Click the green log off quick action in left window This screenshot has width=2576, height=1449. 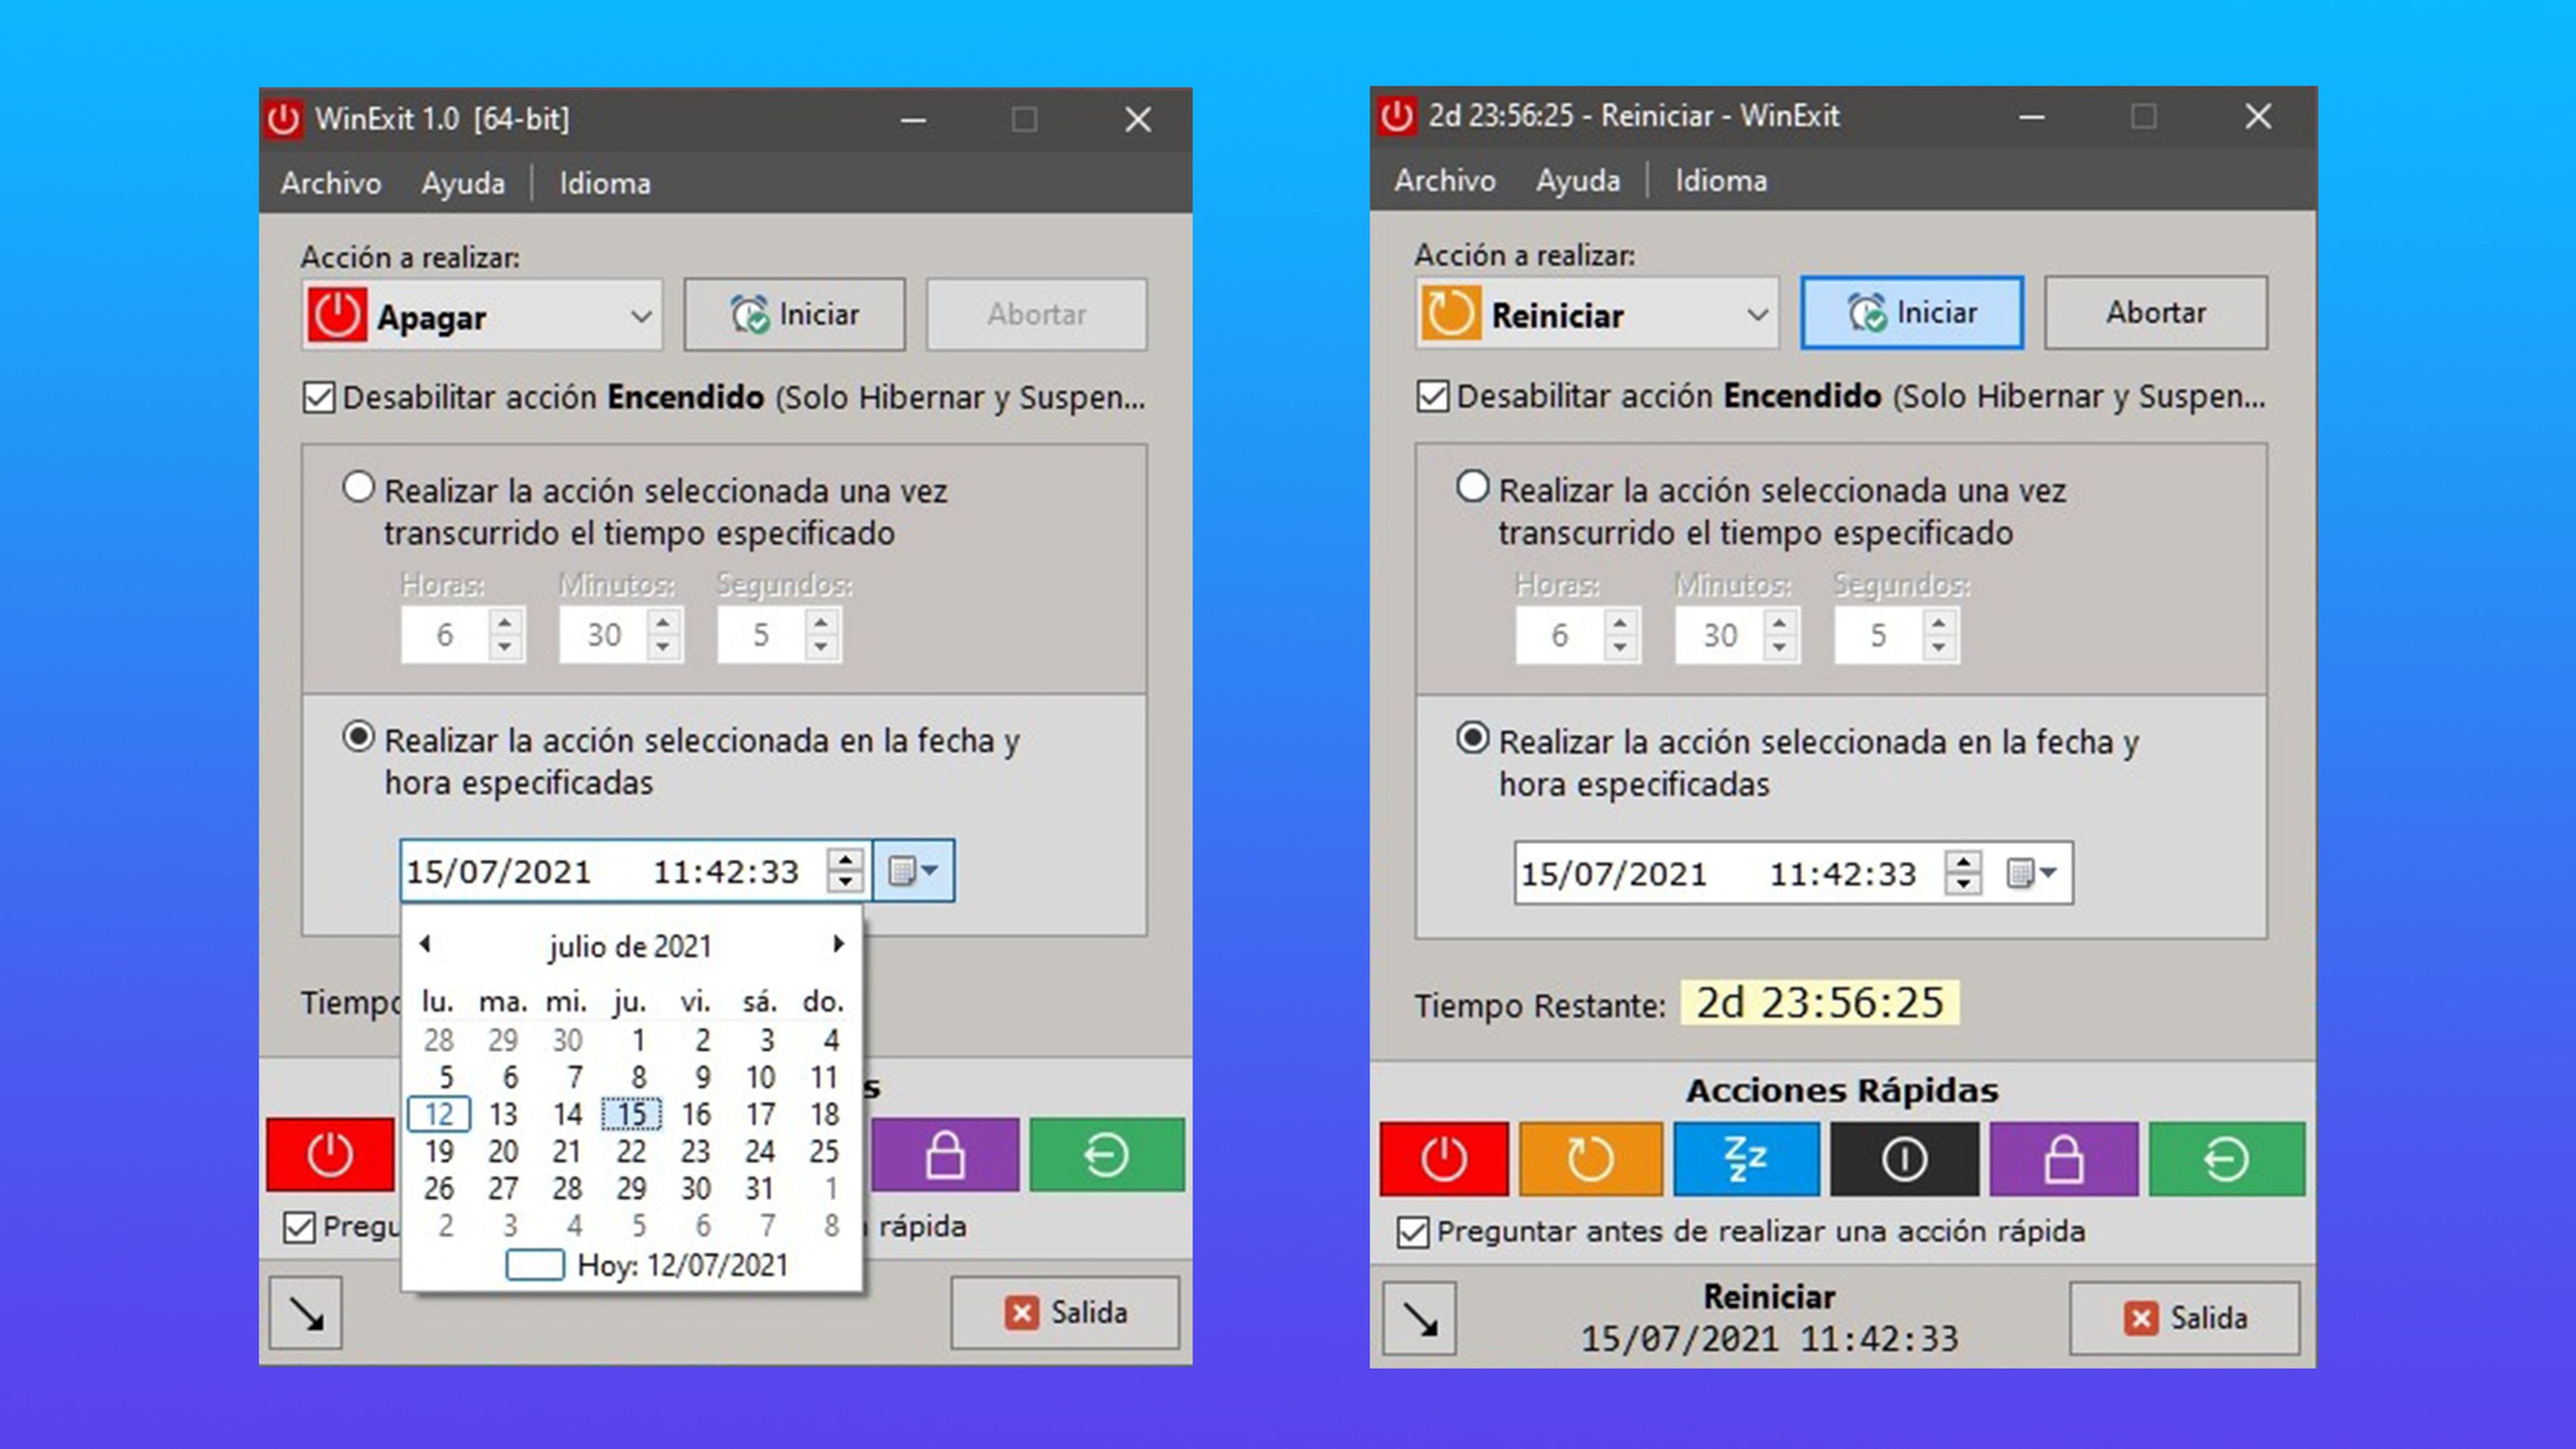point(1106,1155)
